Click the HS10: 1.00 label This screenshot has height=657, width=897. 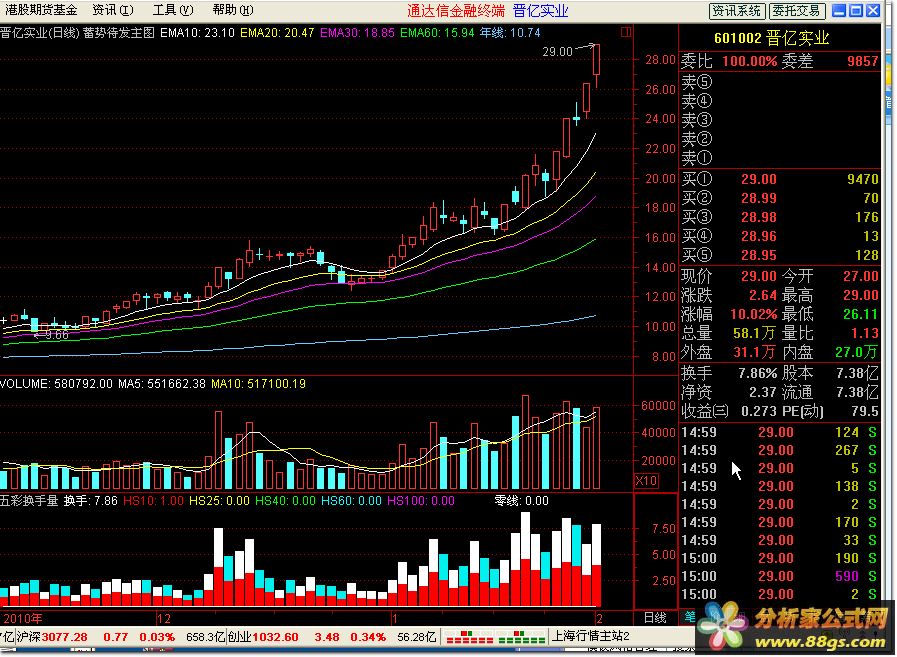point(153,501)
